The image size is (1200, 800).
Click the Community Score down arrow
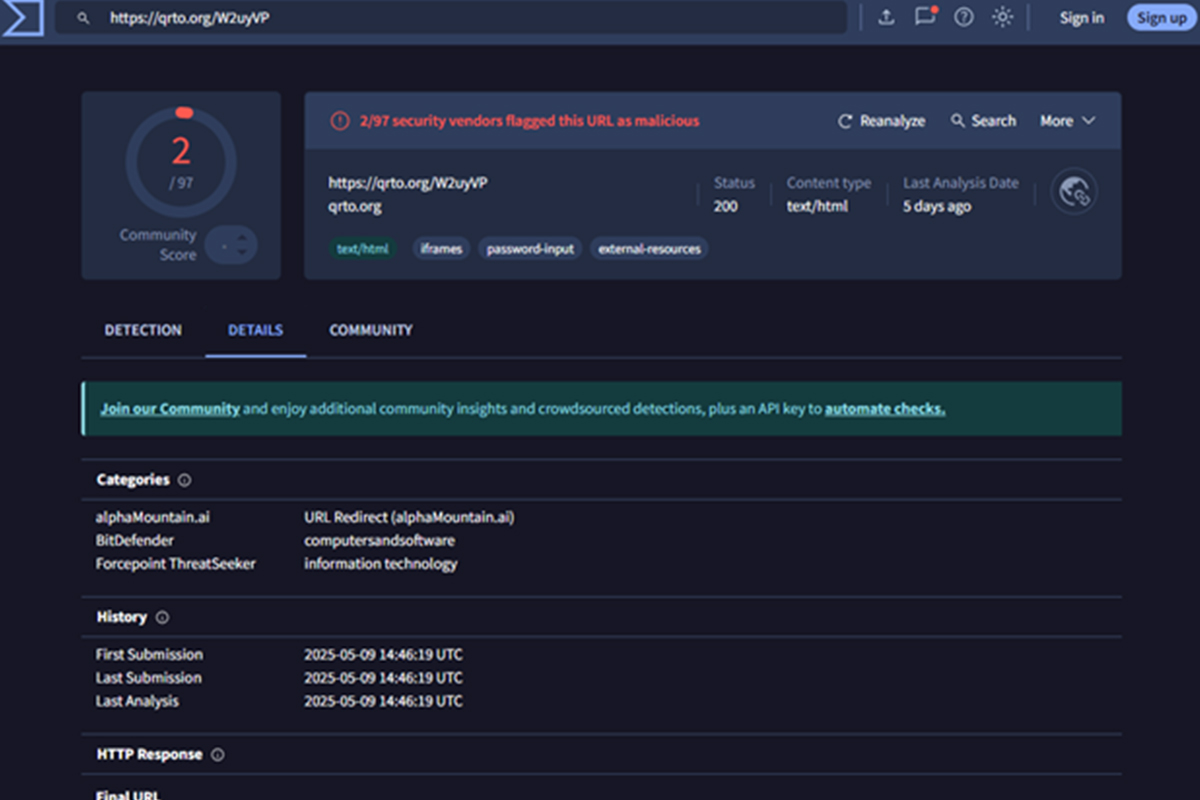click(241, 254)
